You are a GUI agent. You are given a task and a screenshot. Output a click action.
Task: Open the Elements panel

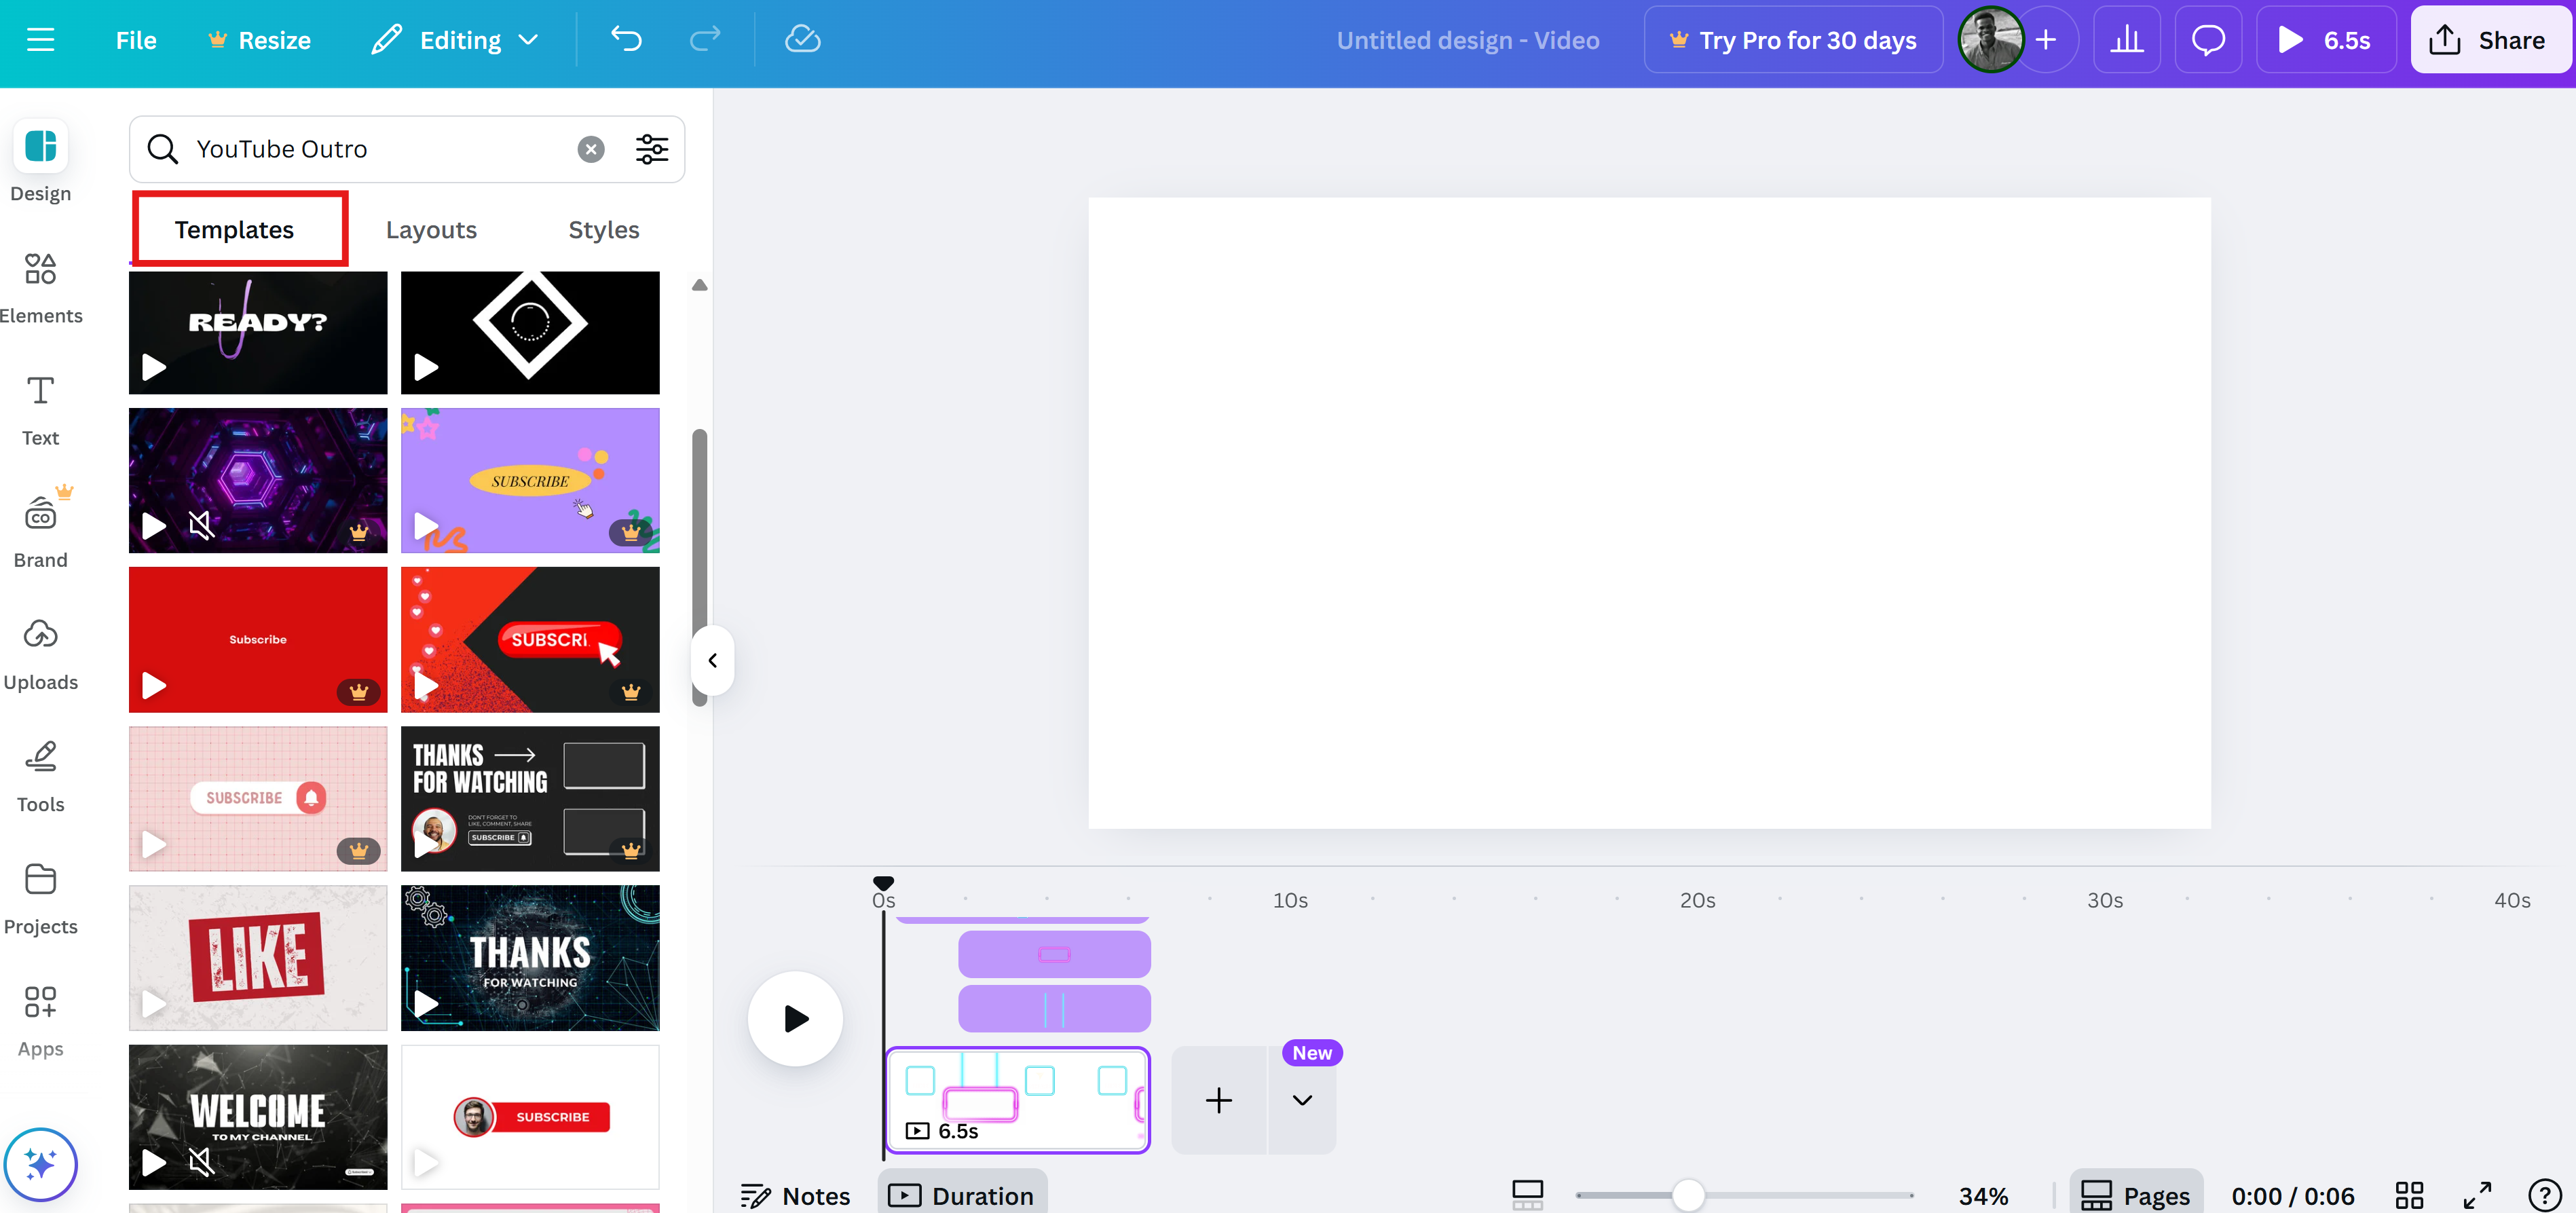coord(40,285)
